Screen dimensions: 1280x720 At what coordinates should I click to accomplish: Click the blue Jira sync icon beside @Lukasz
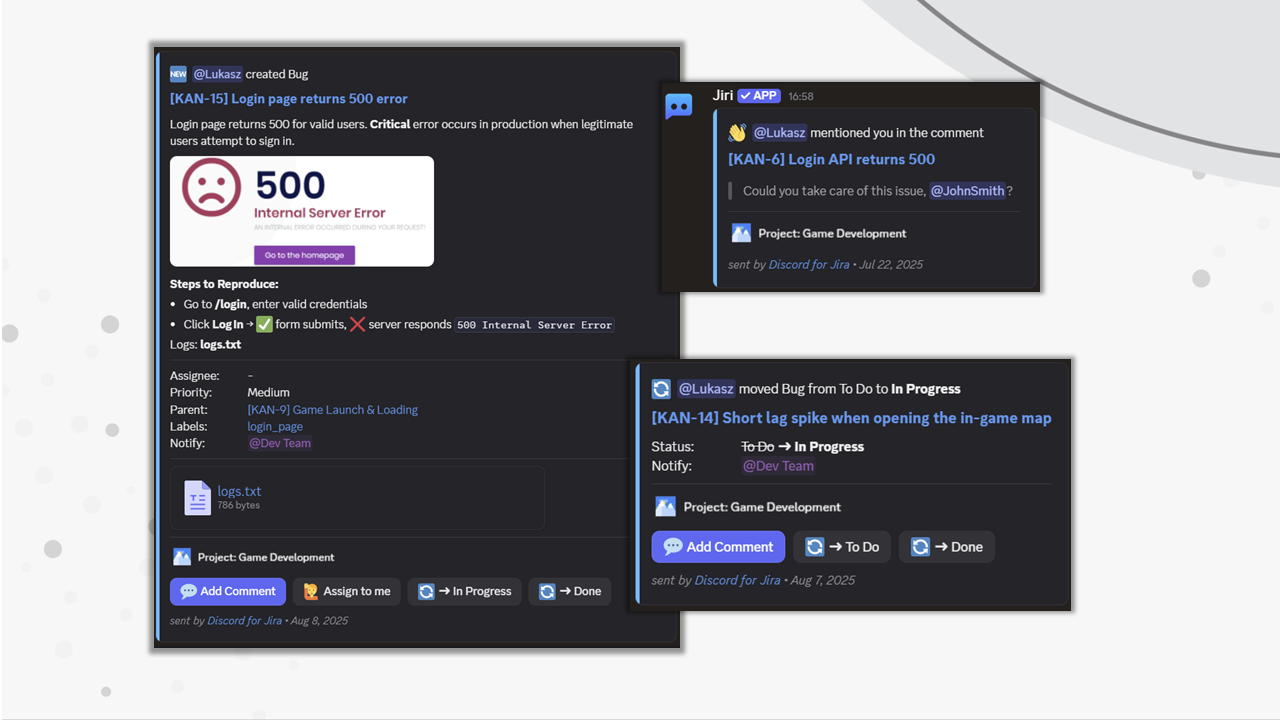(x=661, y=389)
